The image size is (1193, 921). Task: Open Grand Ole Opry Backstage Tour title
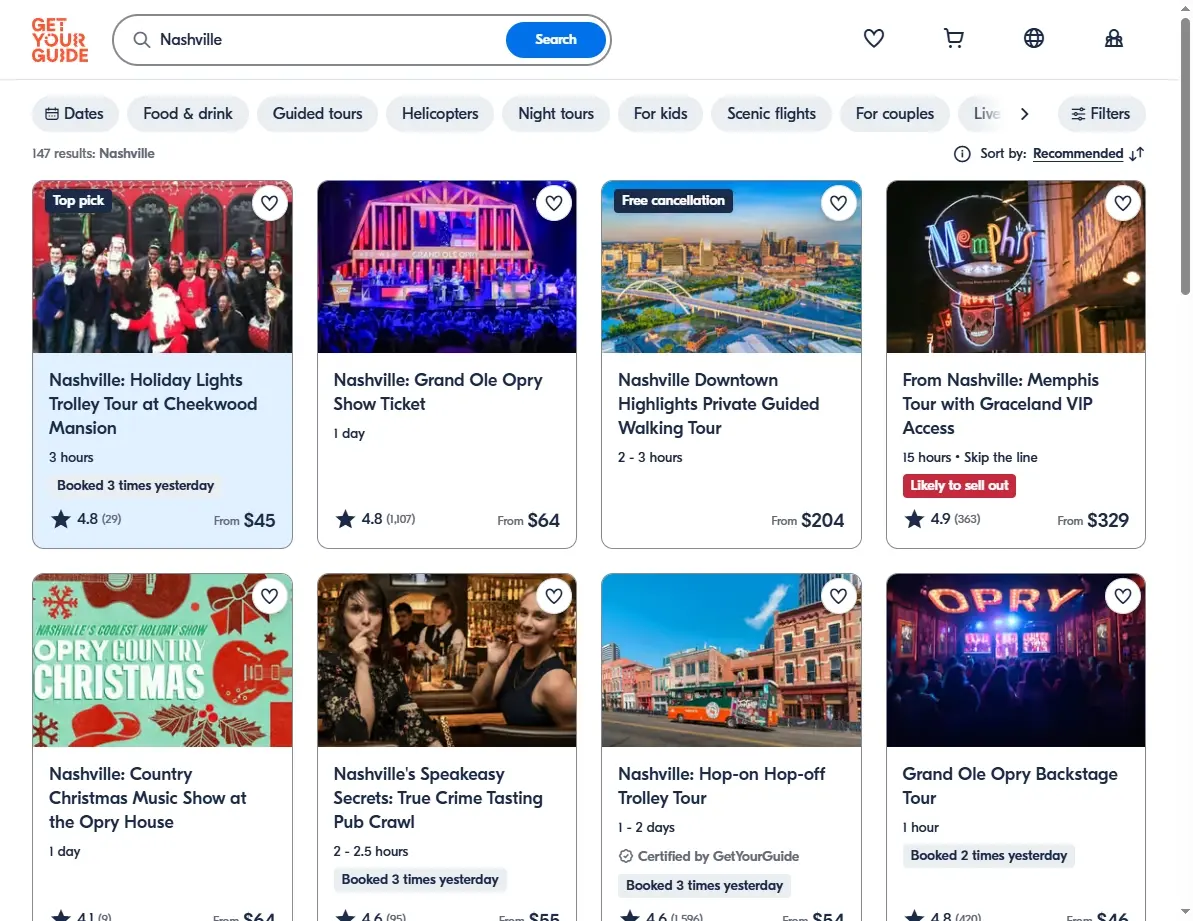(1010, 786)
